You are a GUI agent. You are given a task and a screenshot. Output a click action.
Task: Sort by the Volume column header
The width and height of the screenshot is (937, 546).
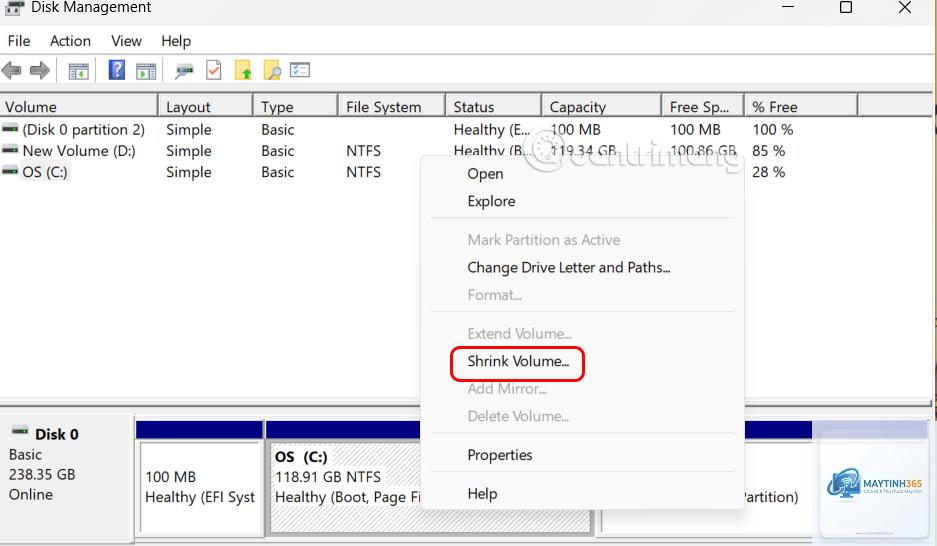pos(79,107)
